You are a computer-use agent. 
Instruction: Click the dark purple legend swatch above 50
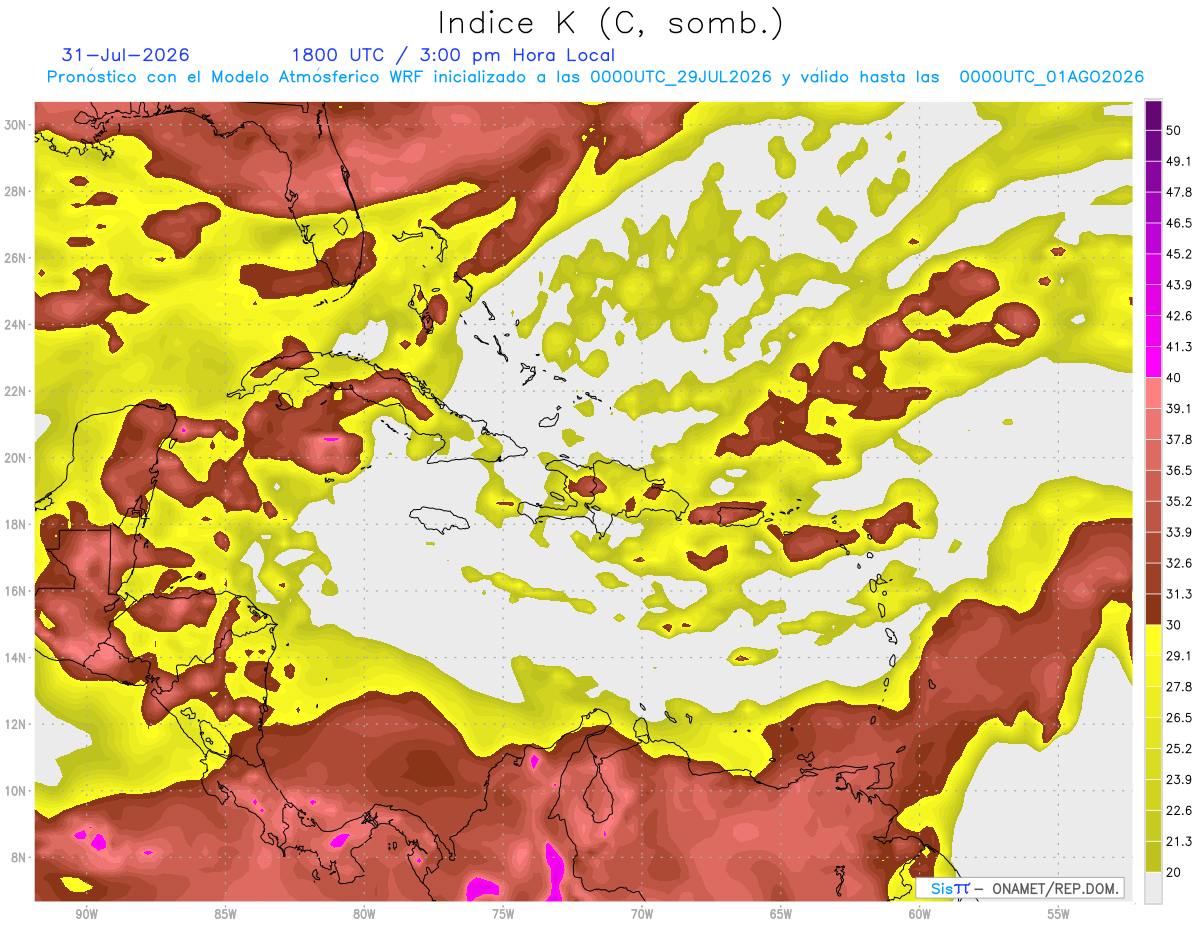(x=1153, y=115)
